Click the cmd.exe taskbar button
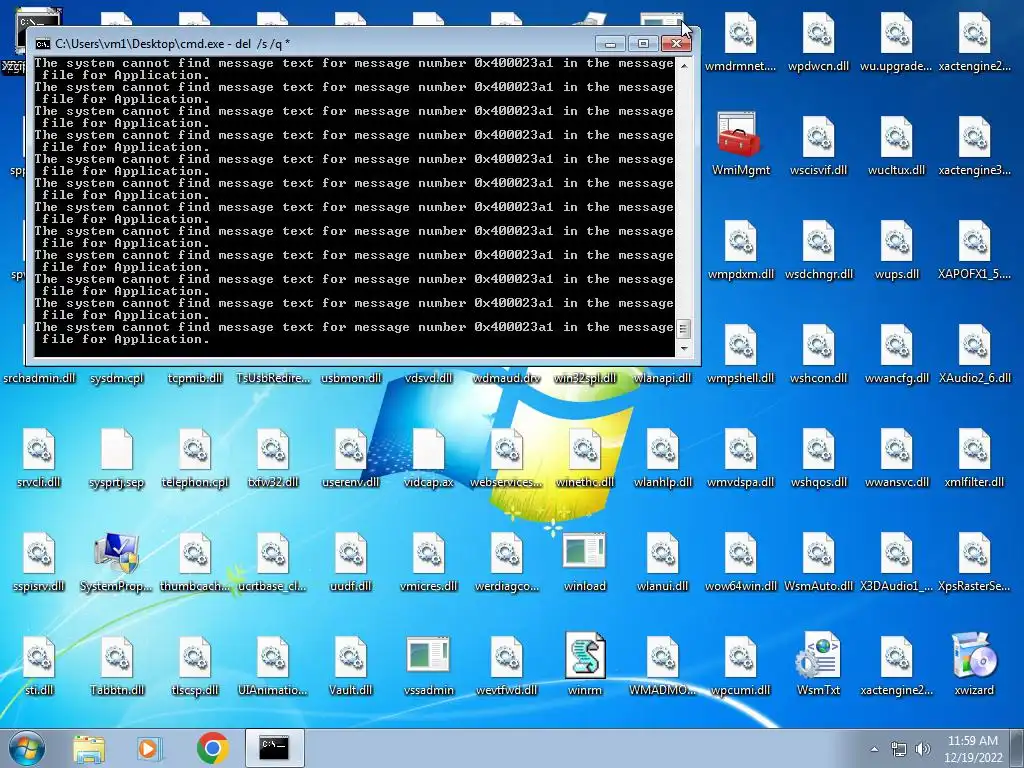 pos(274,748)
